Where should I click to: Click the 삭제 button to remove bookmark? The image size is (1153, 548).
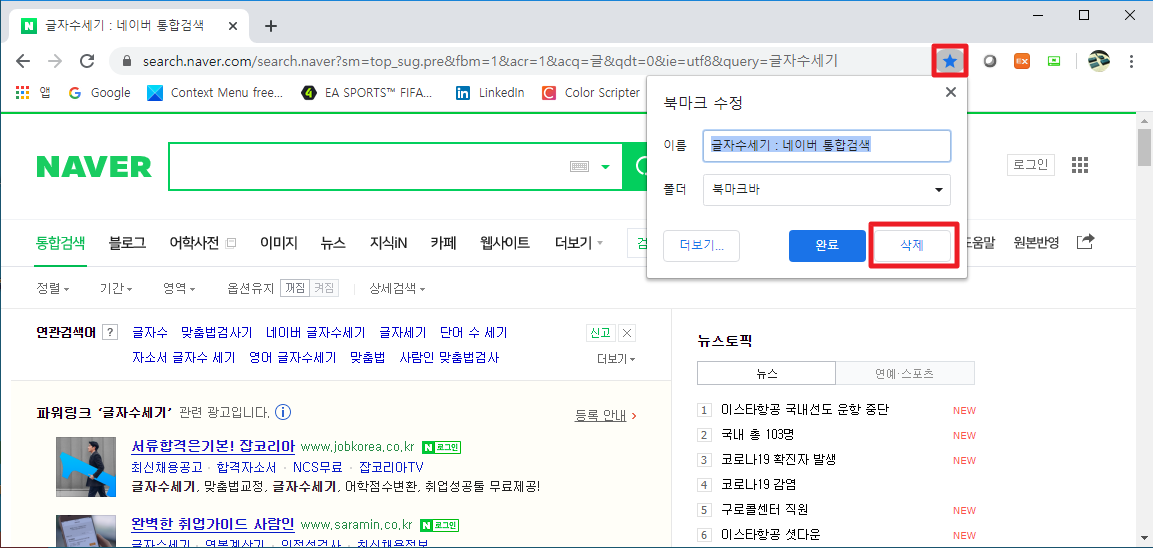click(x=912, y=246)
